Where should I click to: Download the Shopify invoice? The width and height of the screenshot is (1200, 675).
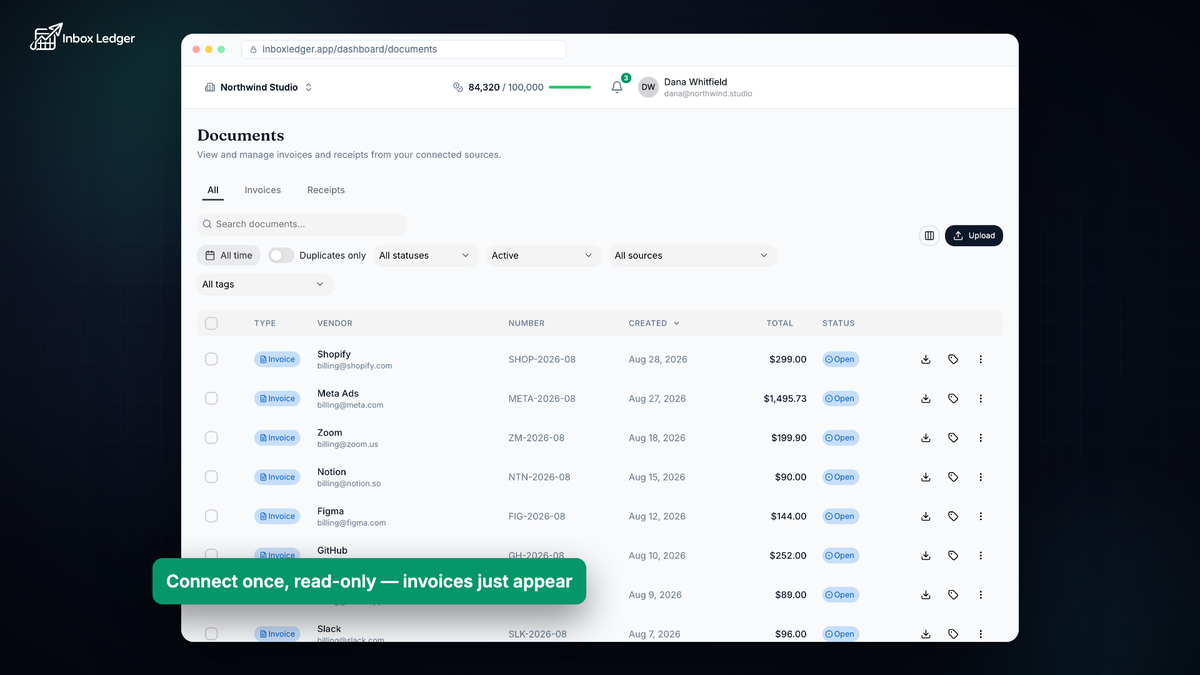926,359
